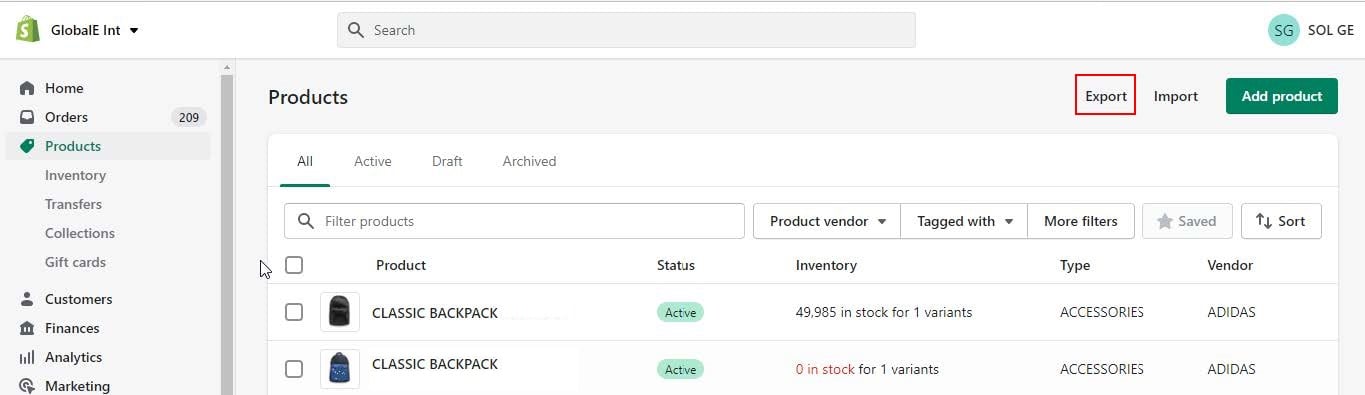This screenshot has width=1365, height=395.
Task: Switch to the Draft tab
Action: coord(447,161)
